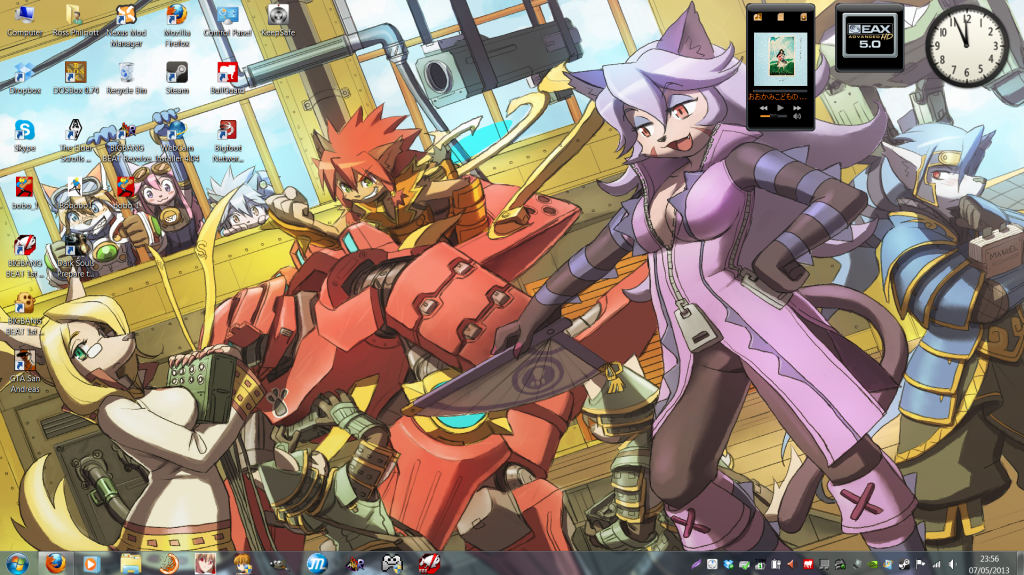
Task: Open the red BullGuard tray icon
Action: [808, 564]
